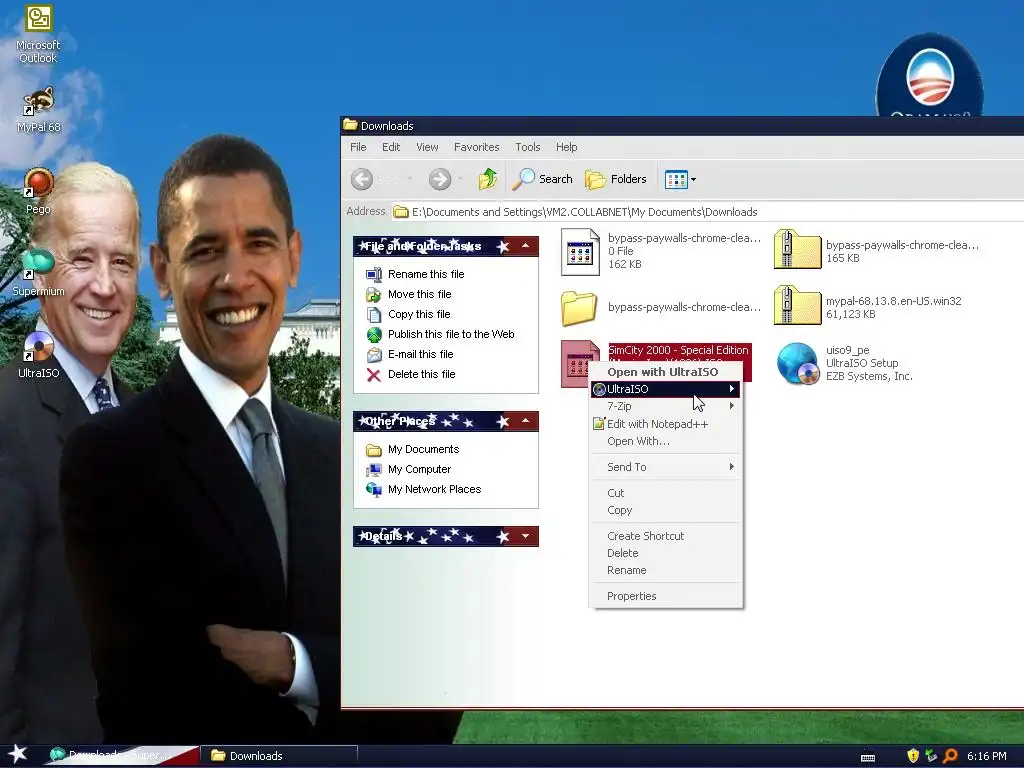Open Properties from the context menu
1024x768 pixels.
[665, 596]
